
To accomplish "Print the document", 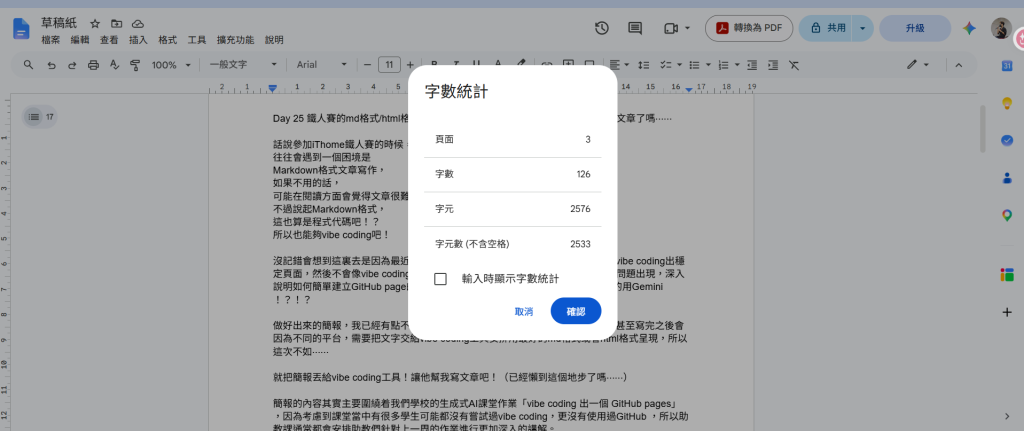I will point(93,65).
